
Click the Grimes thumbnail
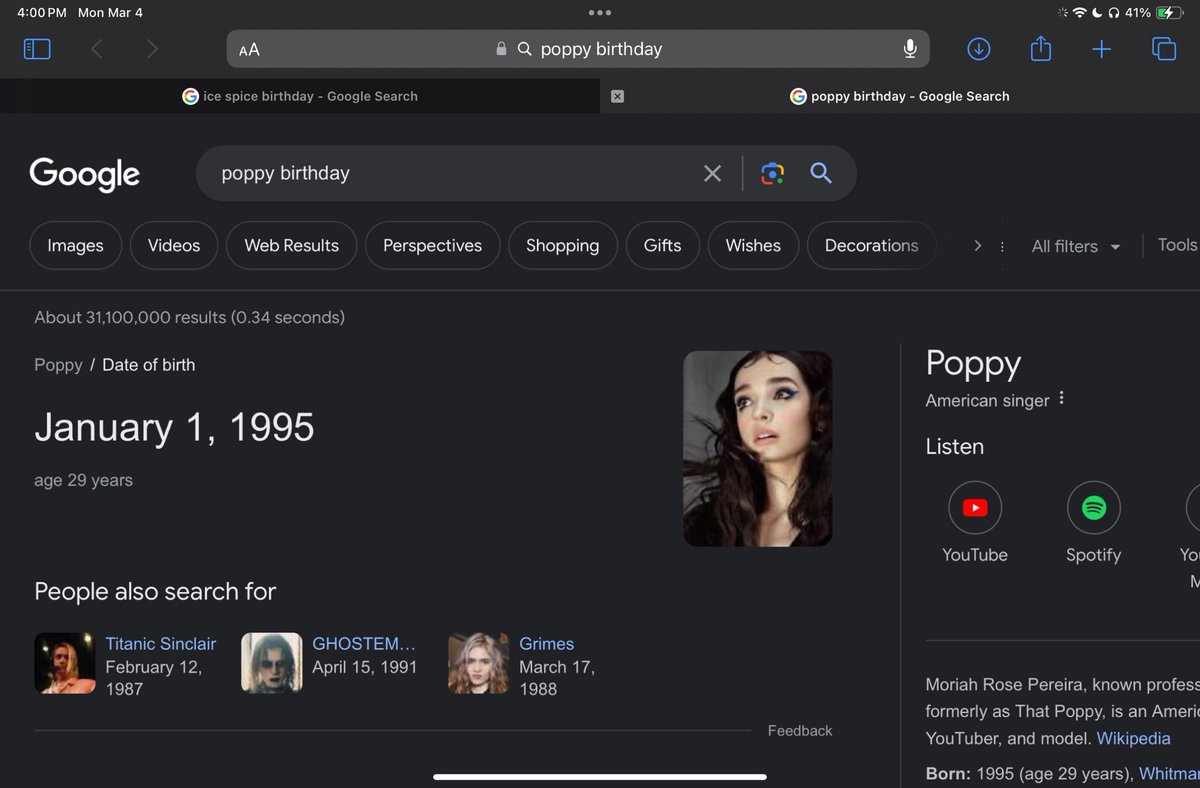click(x=479, y=663)
